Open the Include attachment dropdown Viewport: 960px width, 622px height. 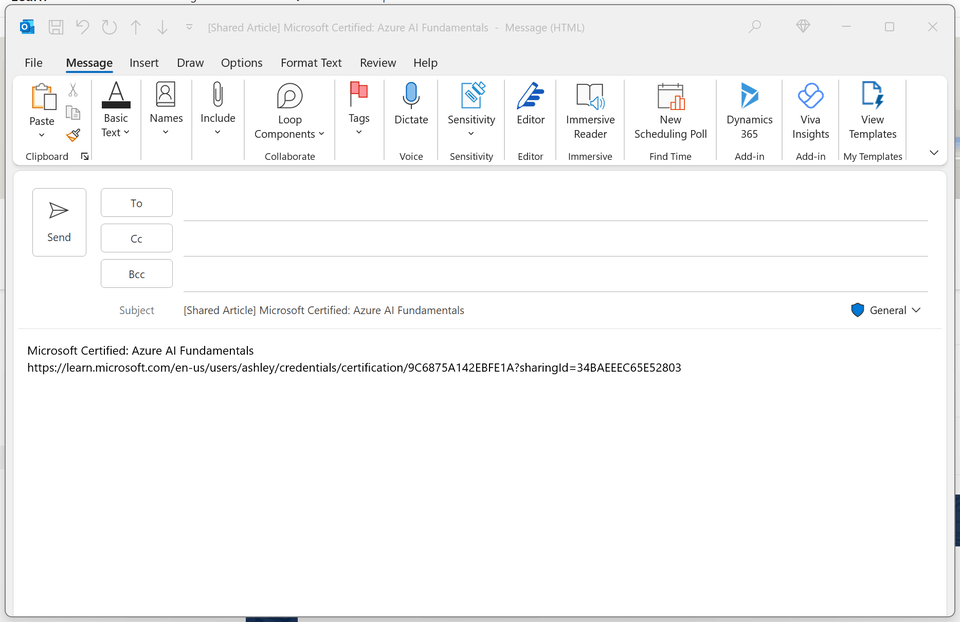click(217, 109)
